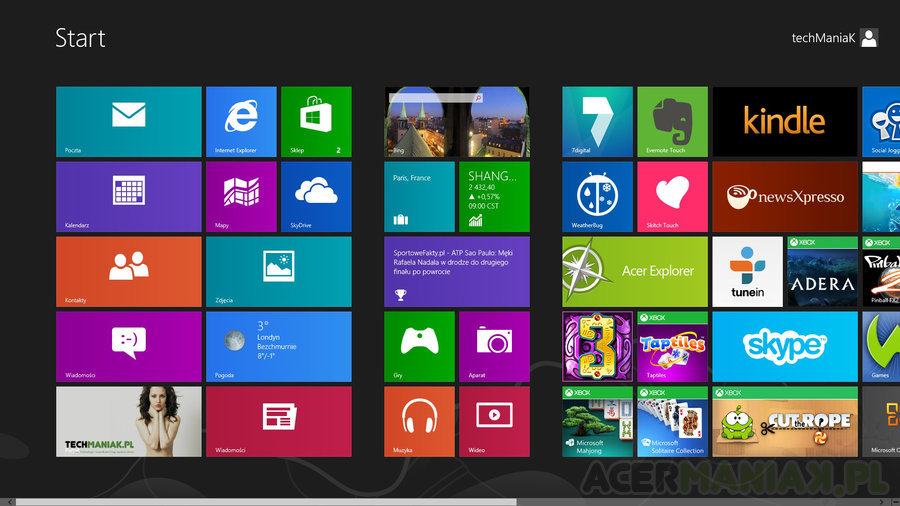
Task: Open the Sklep store tile
Action: click(x=316, y=122)
